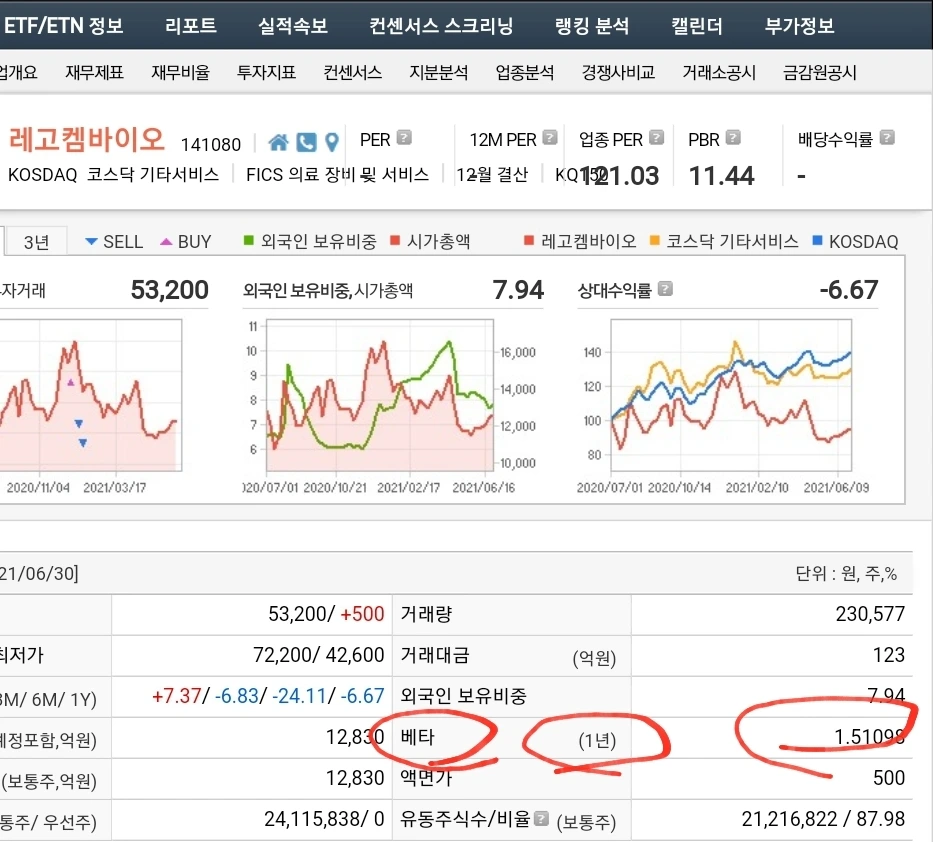Click the 외국인 보유비중,시가총액 chart
This screenshot has height=842, width=933.
point(380,395)
